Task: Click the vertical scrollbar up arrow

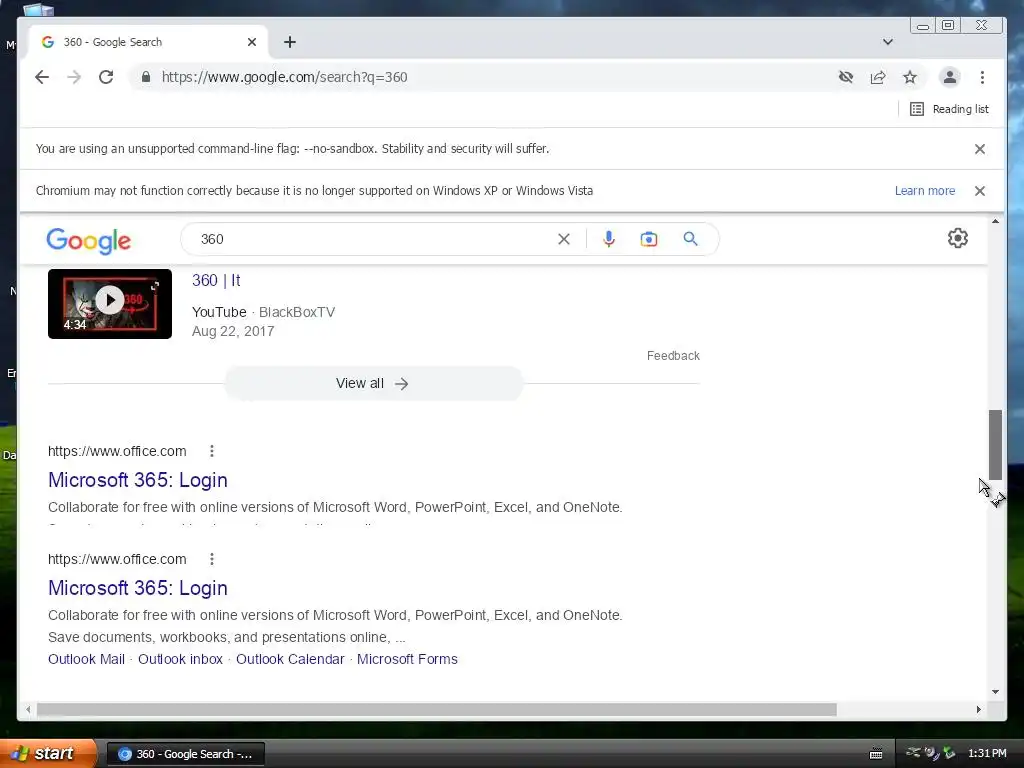Action: point(995,221)
